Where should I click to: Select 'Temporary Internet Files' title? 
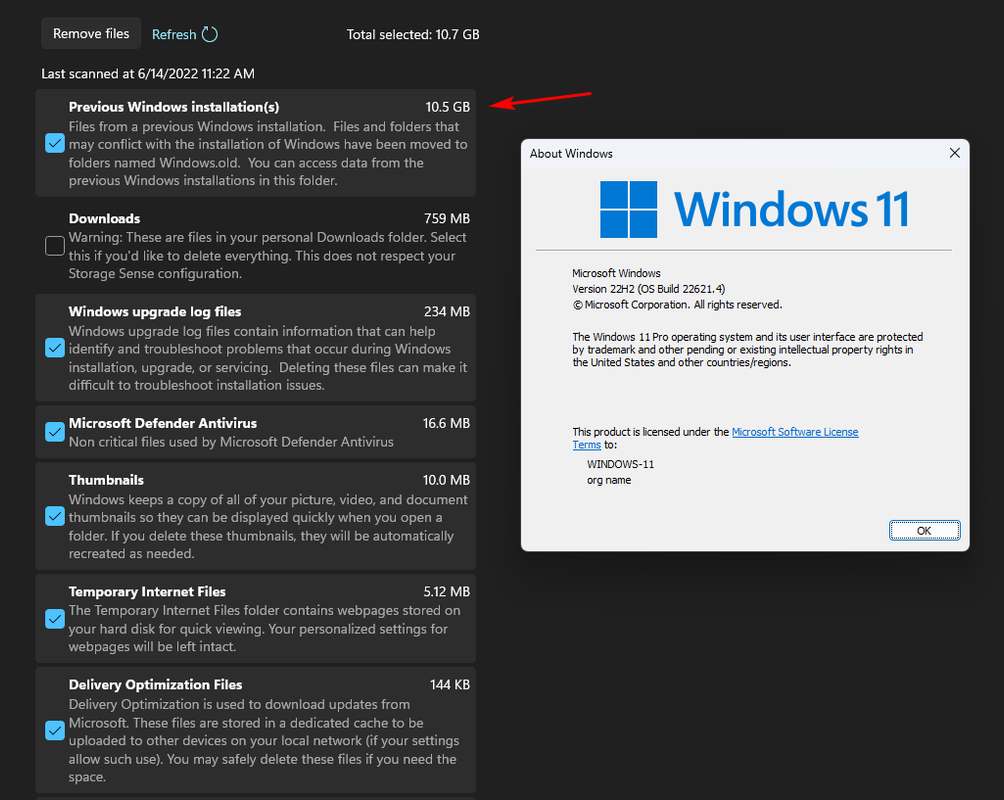click(x=147, y=592)
